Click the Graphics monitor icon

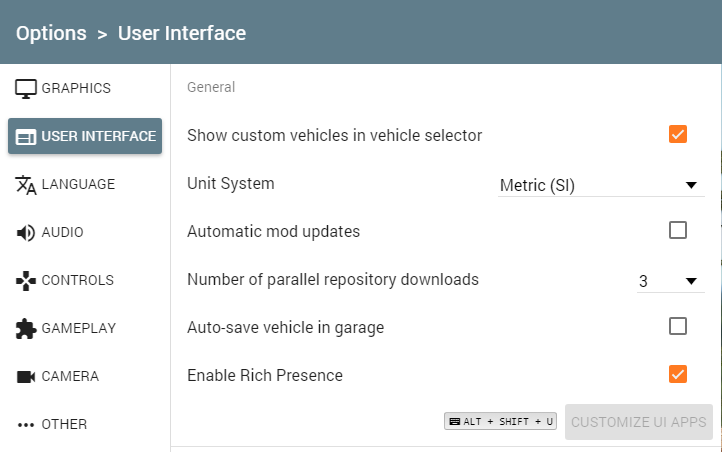click(26, 88)
